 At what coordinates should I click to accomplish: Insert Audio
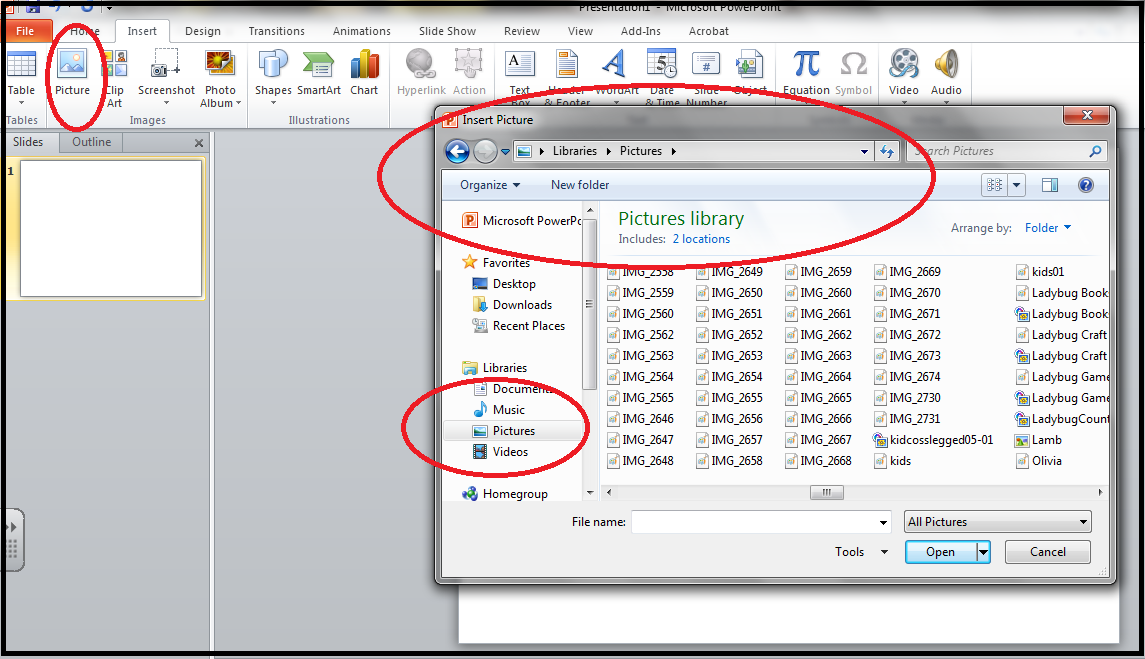click(x=946, y=76)
